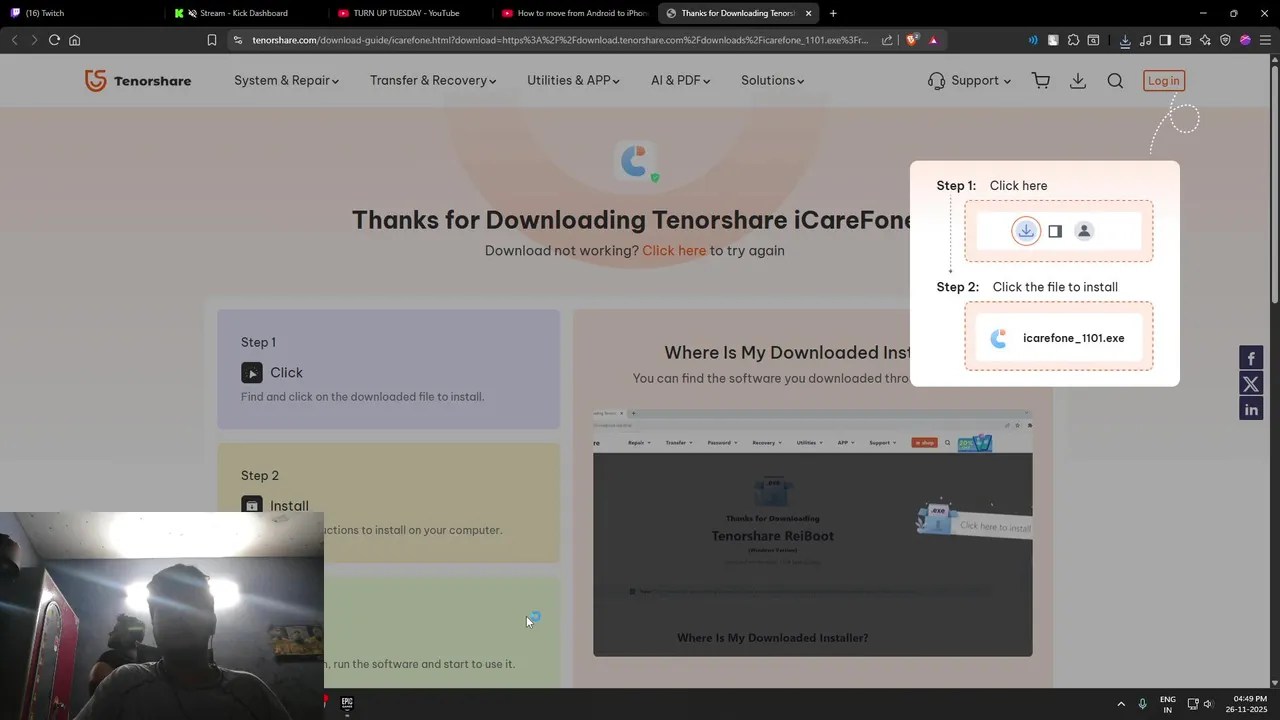Viewport: 1280px width, 720px height.
Task: Open the Epic Games taskbar icon
Action: click(347, 703)
